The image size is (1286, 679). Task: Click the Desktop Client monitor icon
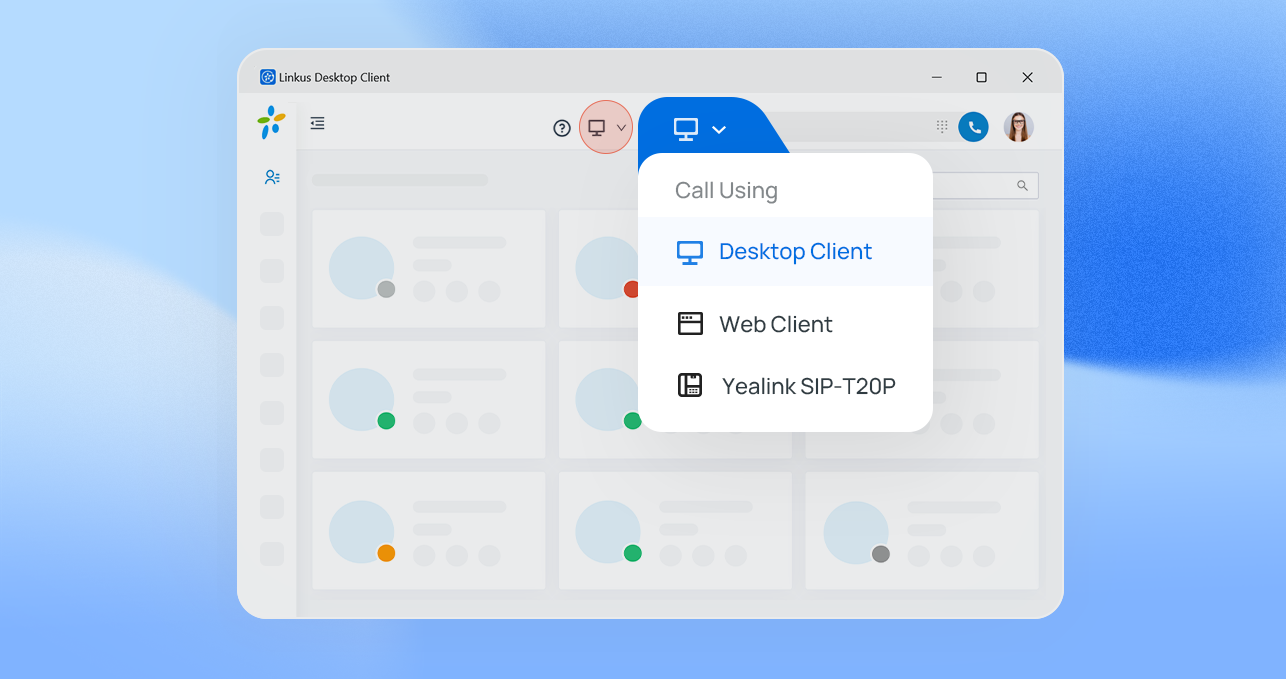coord(690,252)
